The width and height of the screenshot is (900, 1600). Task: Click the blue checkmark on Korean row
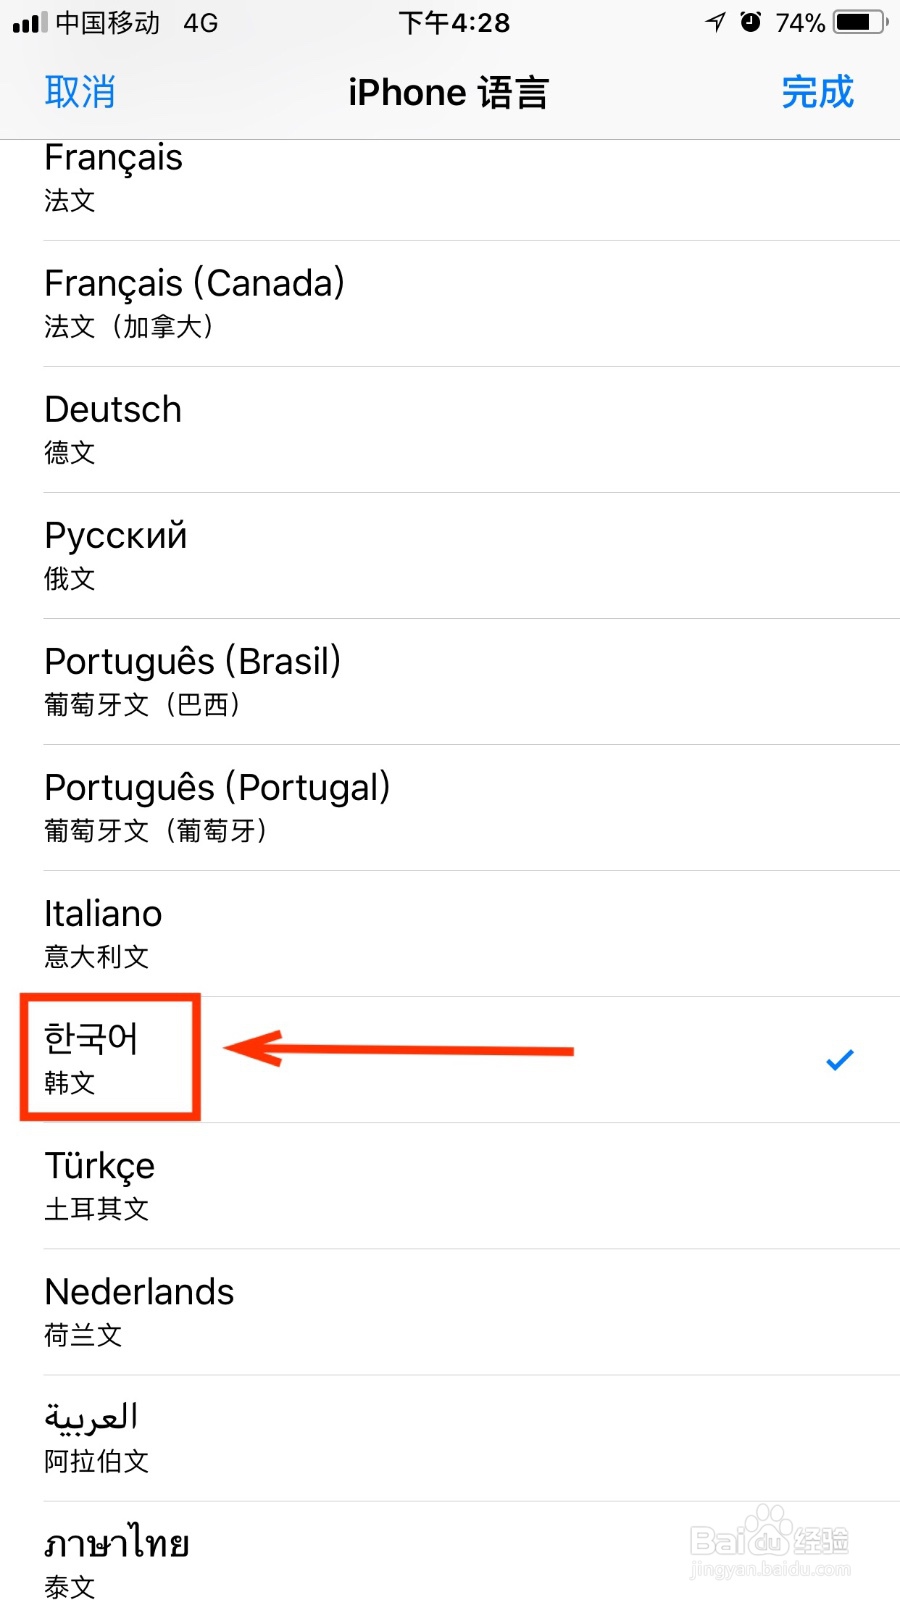[840, 1060]
